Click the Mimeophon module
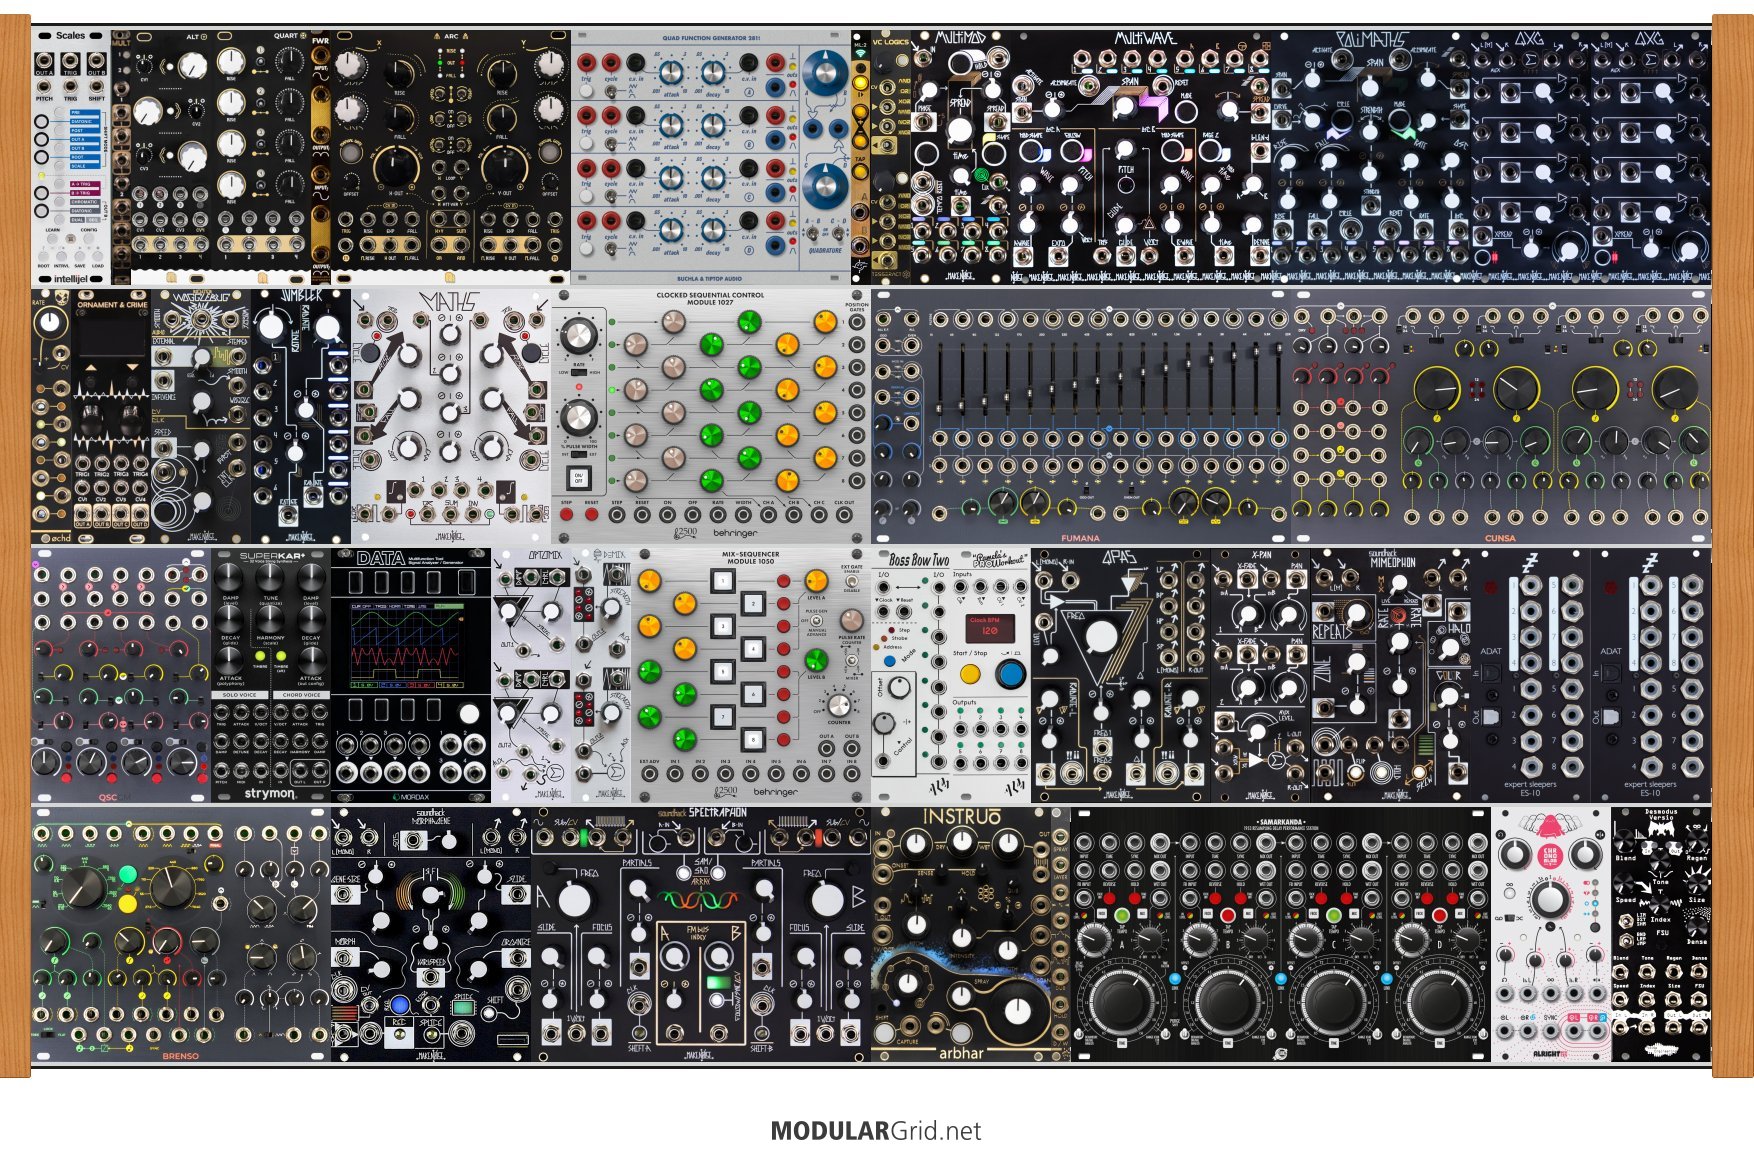This screenshot has width=1754, height=1152. pyautogui.click(x=1391, y=675)
